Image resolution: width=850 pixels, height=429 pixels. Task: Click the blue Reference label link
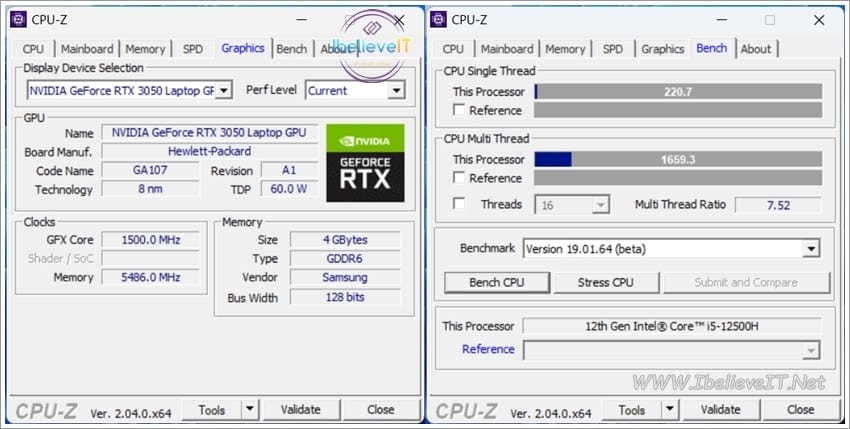click(x=488, y=349)
